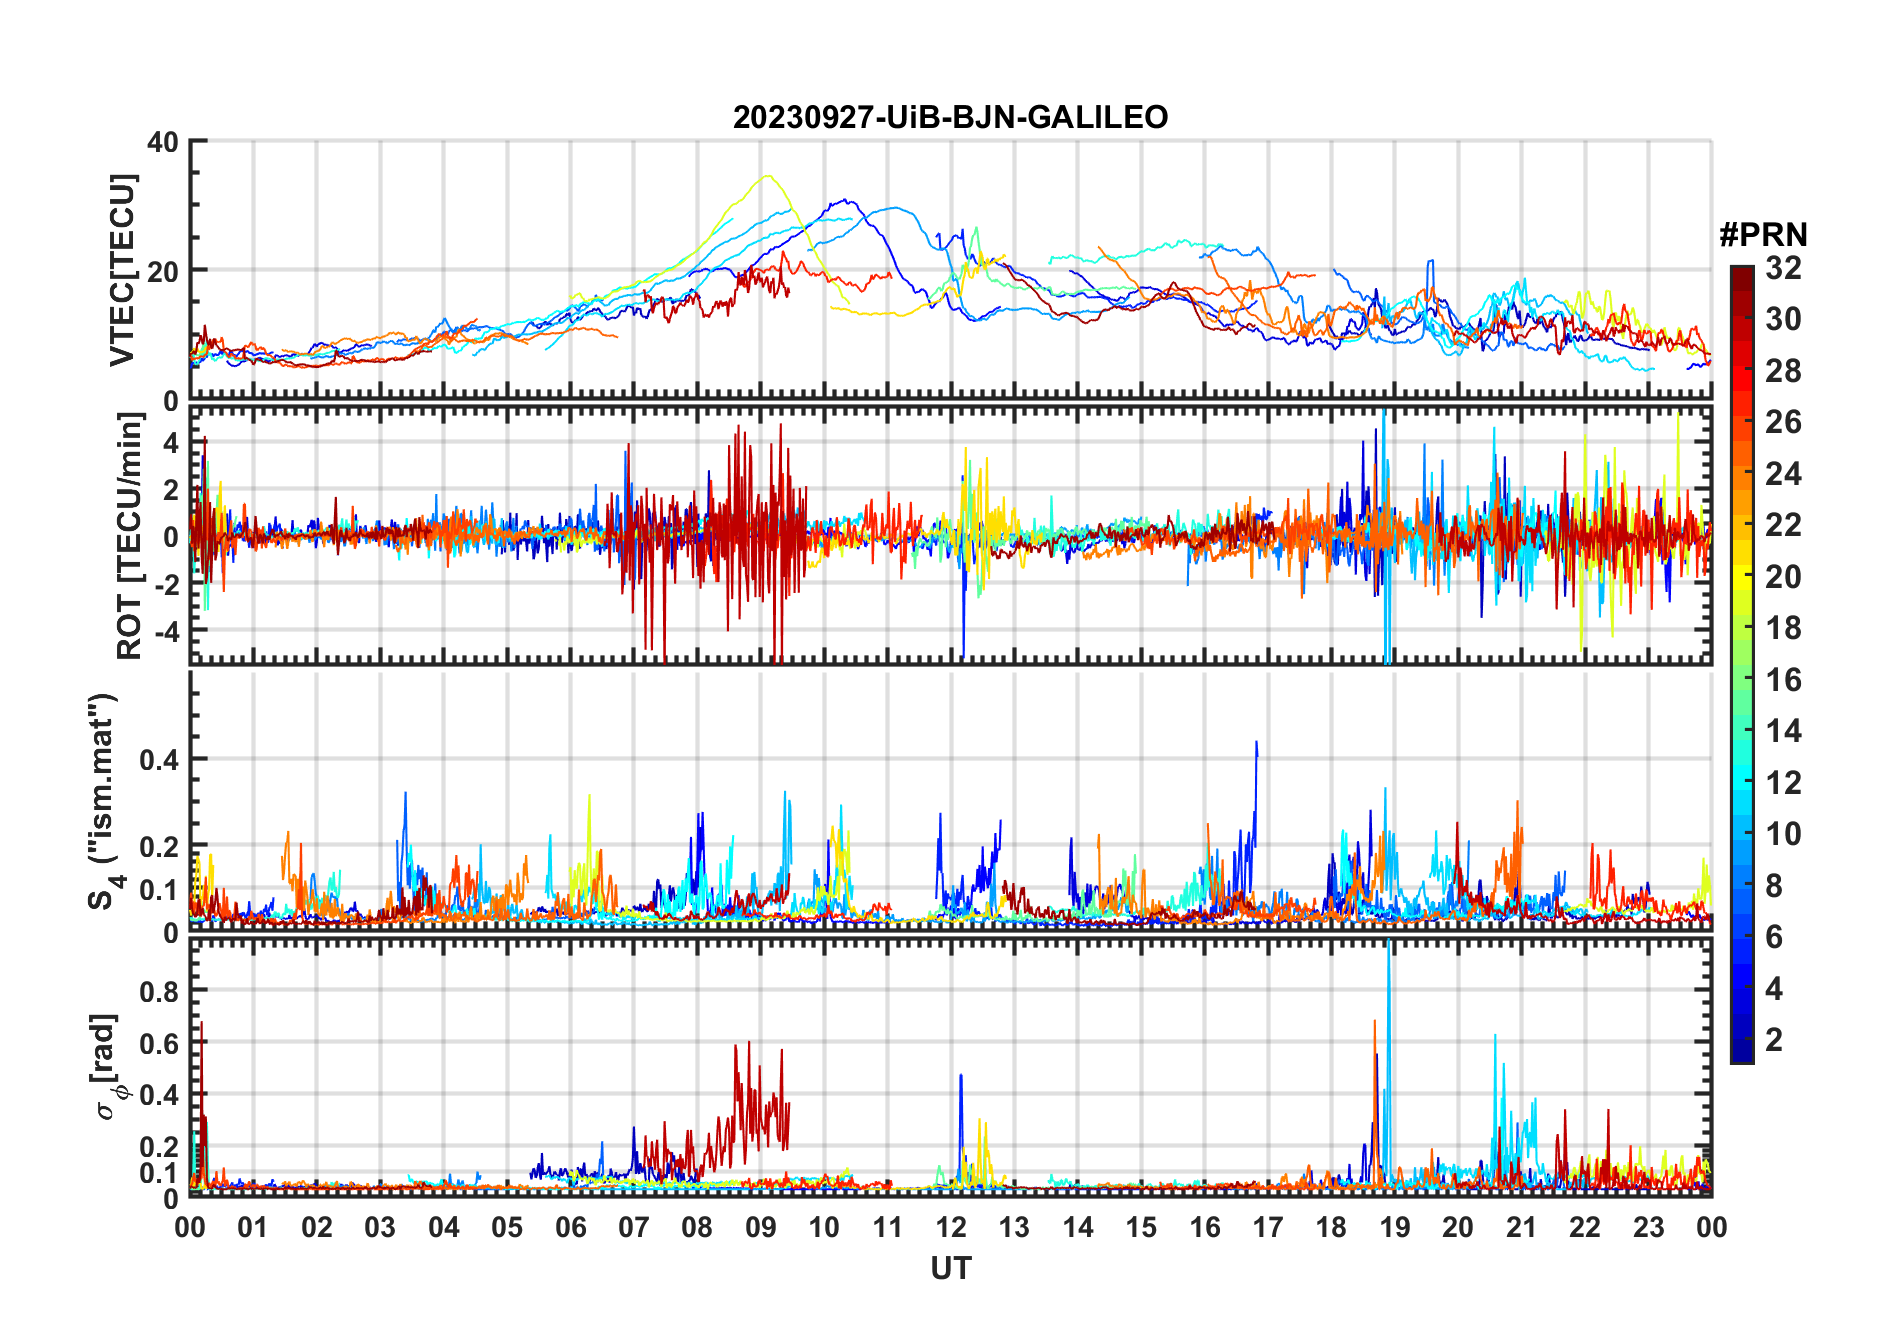Viewport: 1902px width, 1330px height.
Task: Click the dark red sigma phi spike just after 00 UT
Action: [x=203, y=1100]
